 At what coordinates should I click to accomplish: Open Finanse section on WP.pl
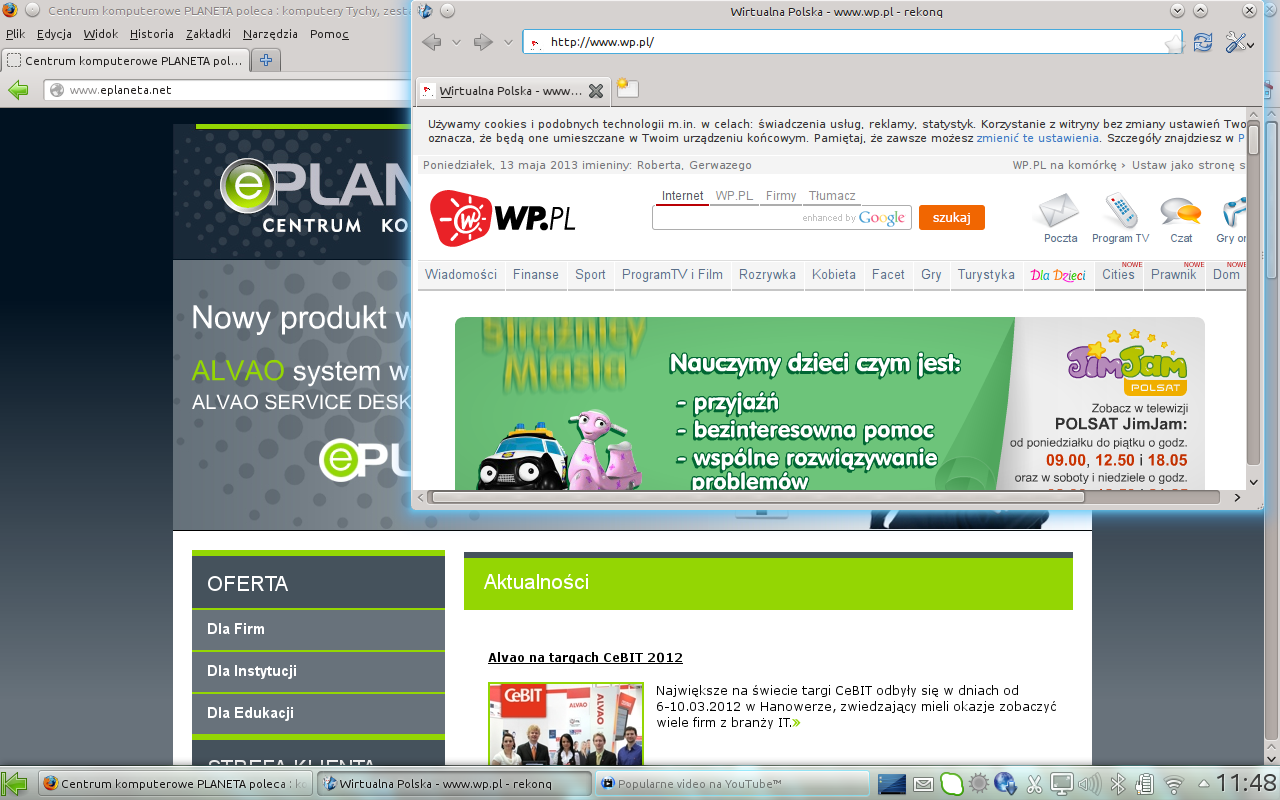click(x=536, y=275)
